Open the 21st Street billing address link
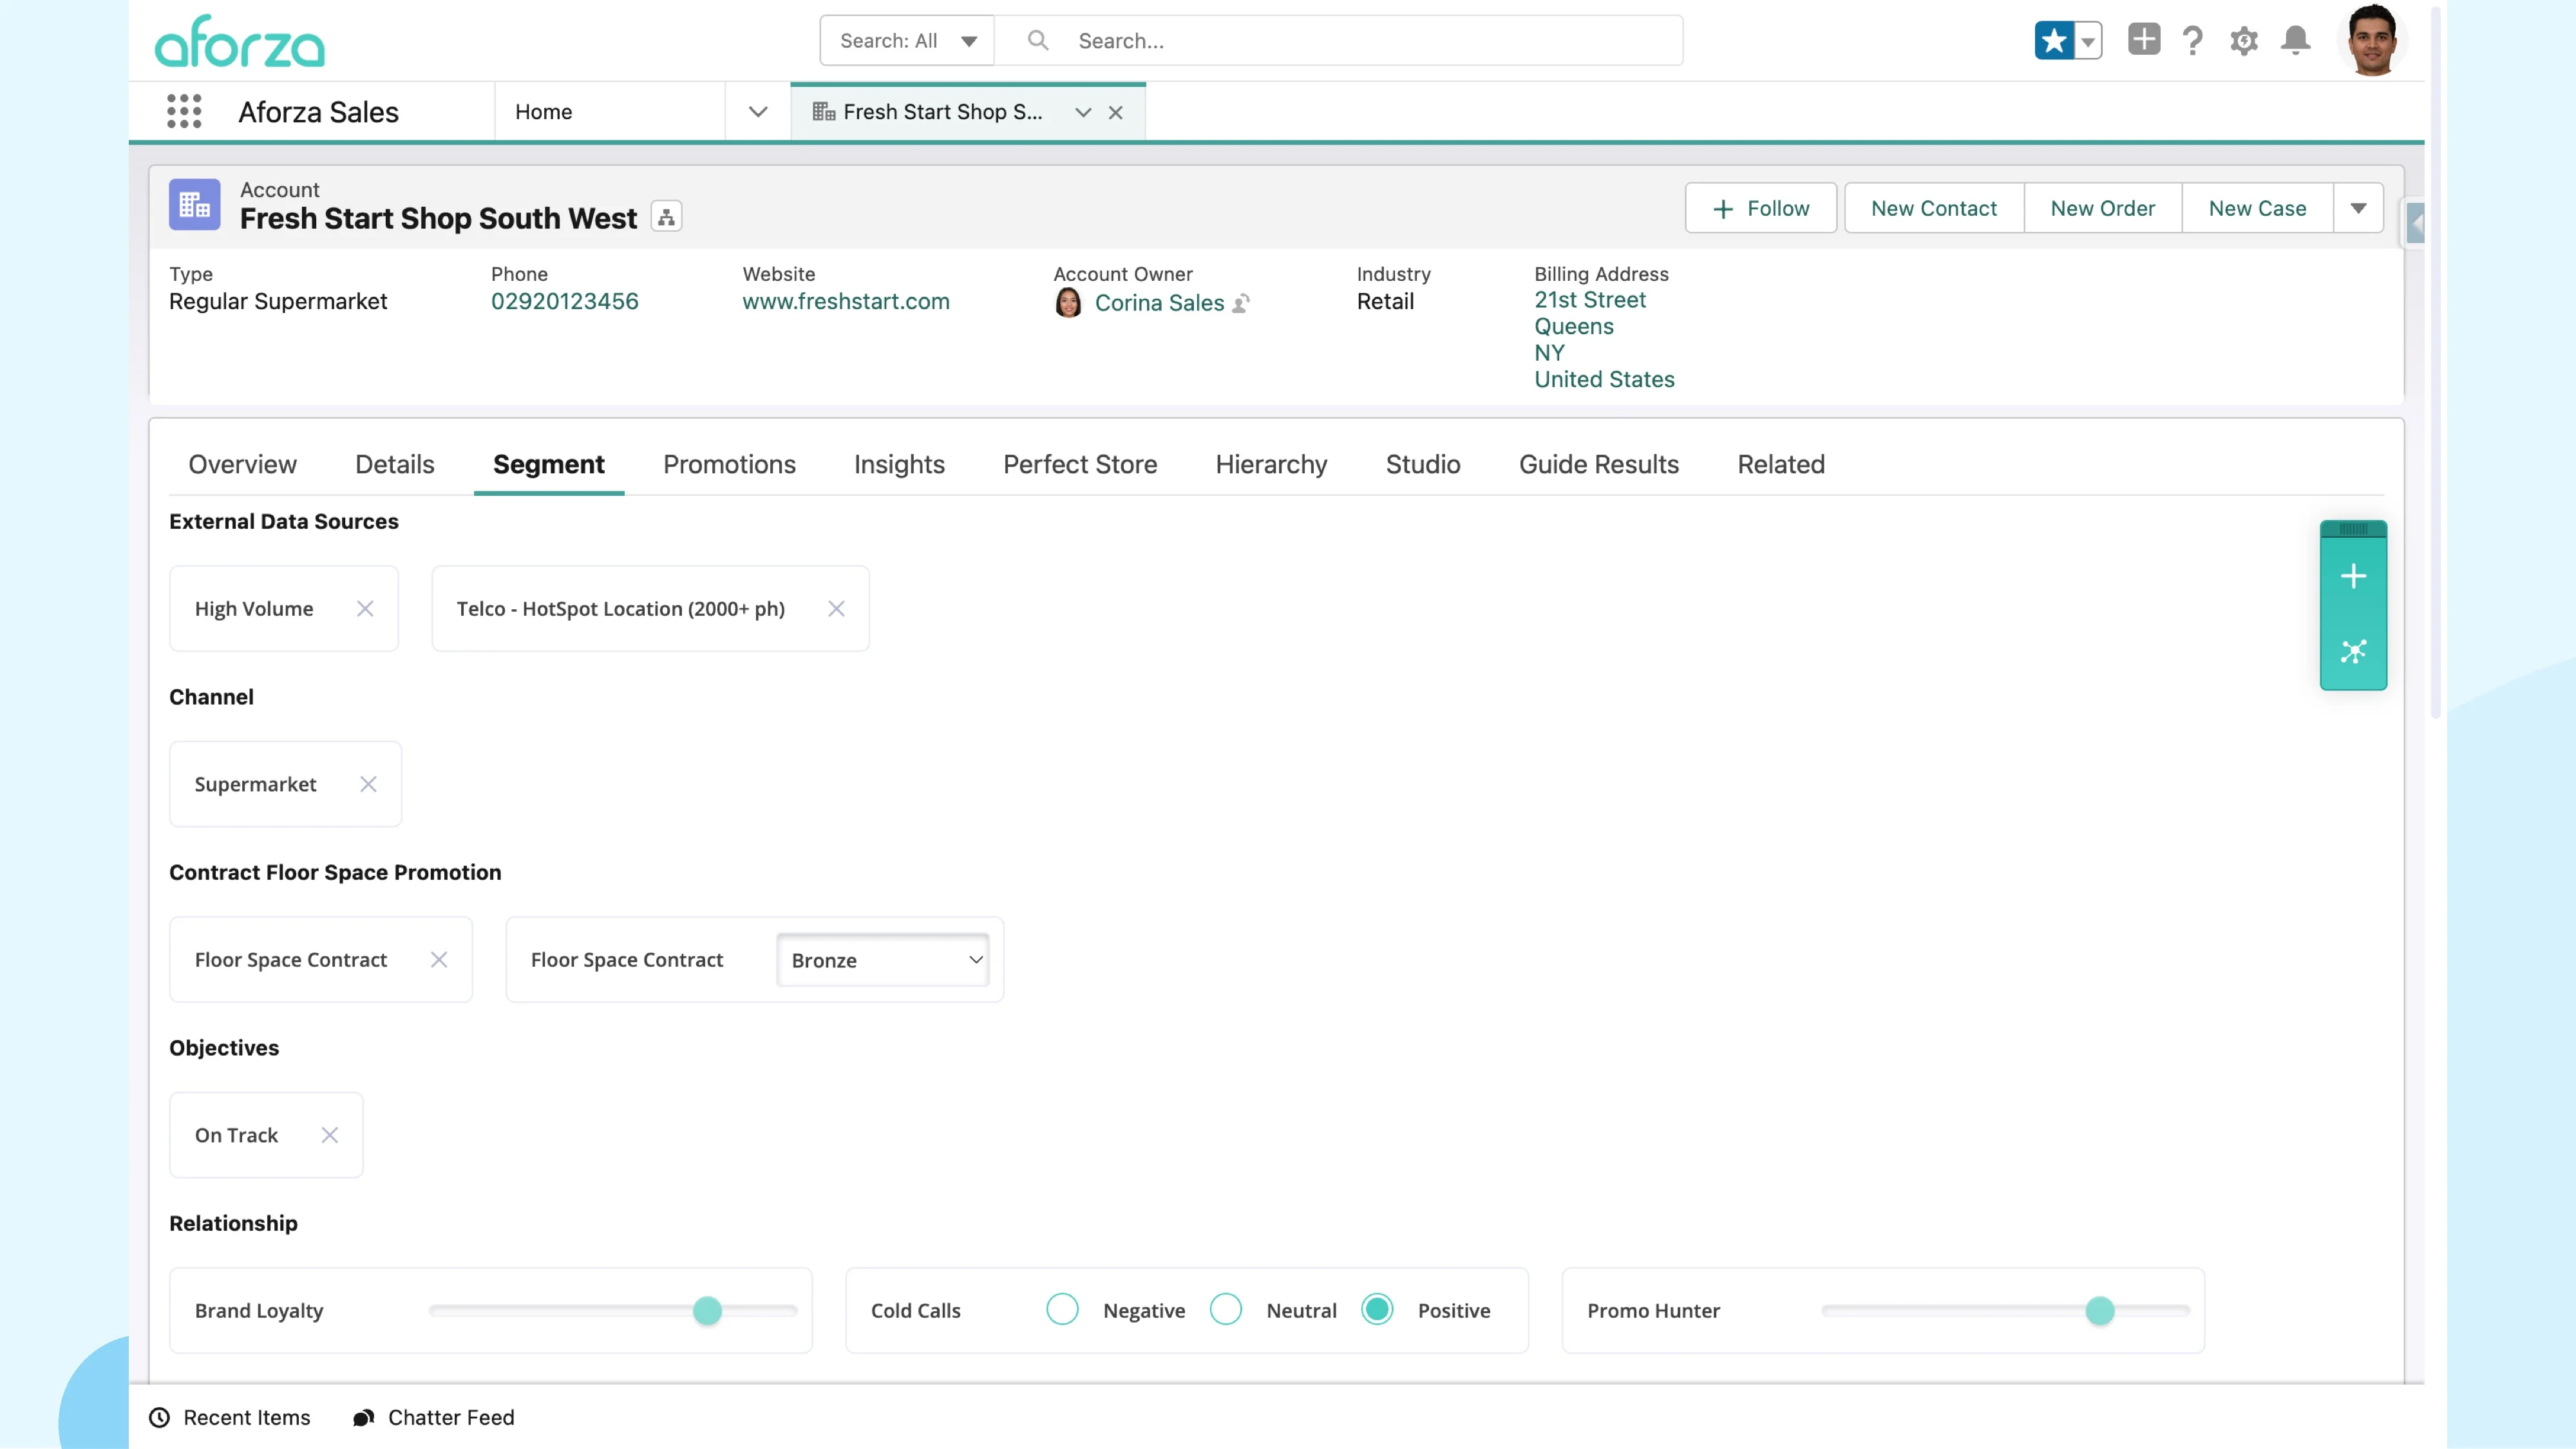Screen dimensions: 2576x1449 (1590, 300)
